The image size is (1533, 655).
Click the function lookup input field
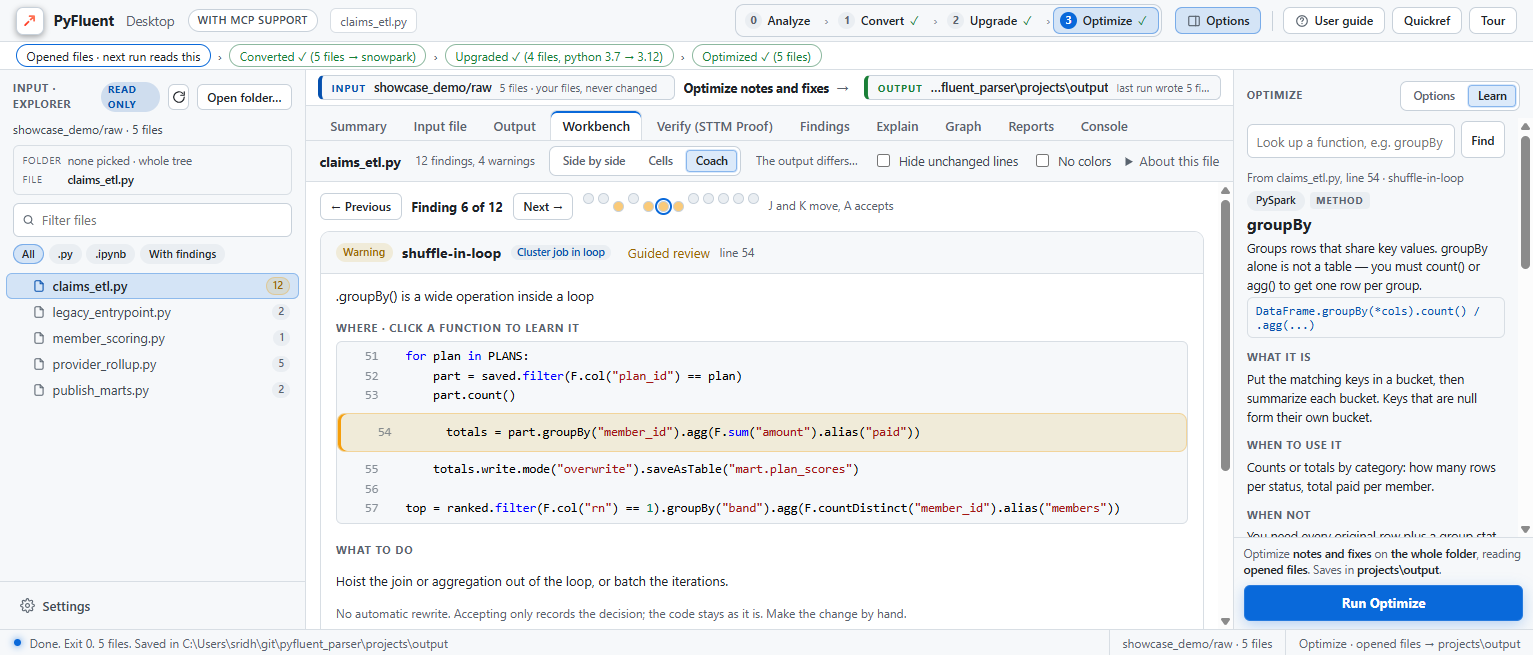pyautogui.click(x=1350, y=142)
